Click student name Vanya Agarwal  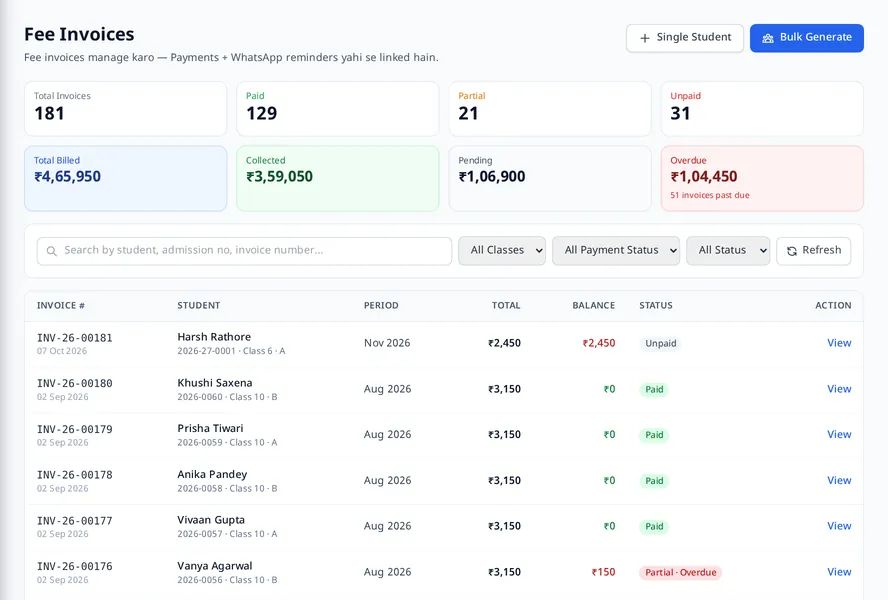pos(215,566)
